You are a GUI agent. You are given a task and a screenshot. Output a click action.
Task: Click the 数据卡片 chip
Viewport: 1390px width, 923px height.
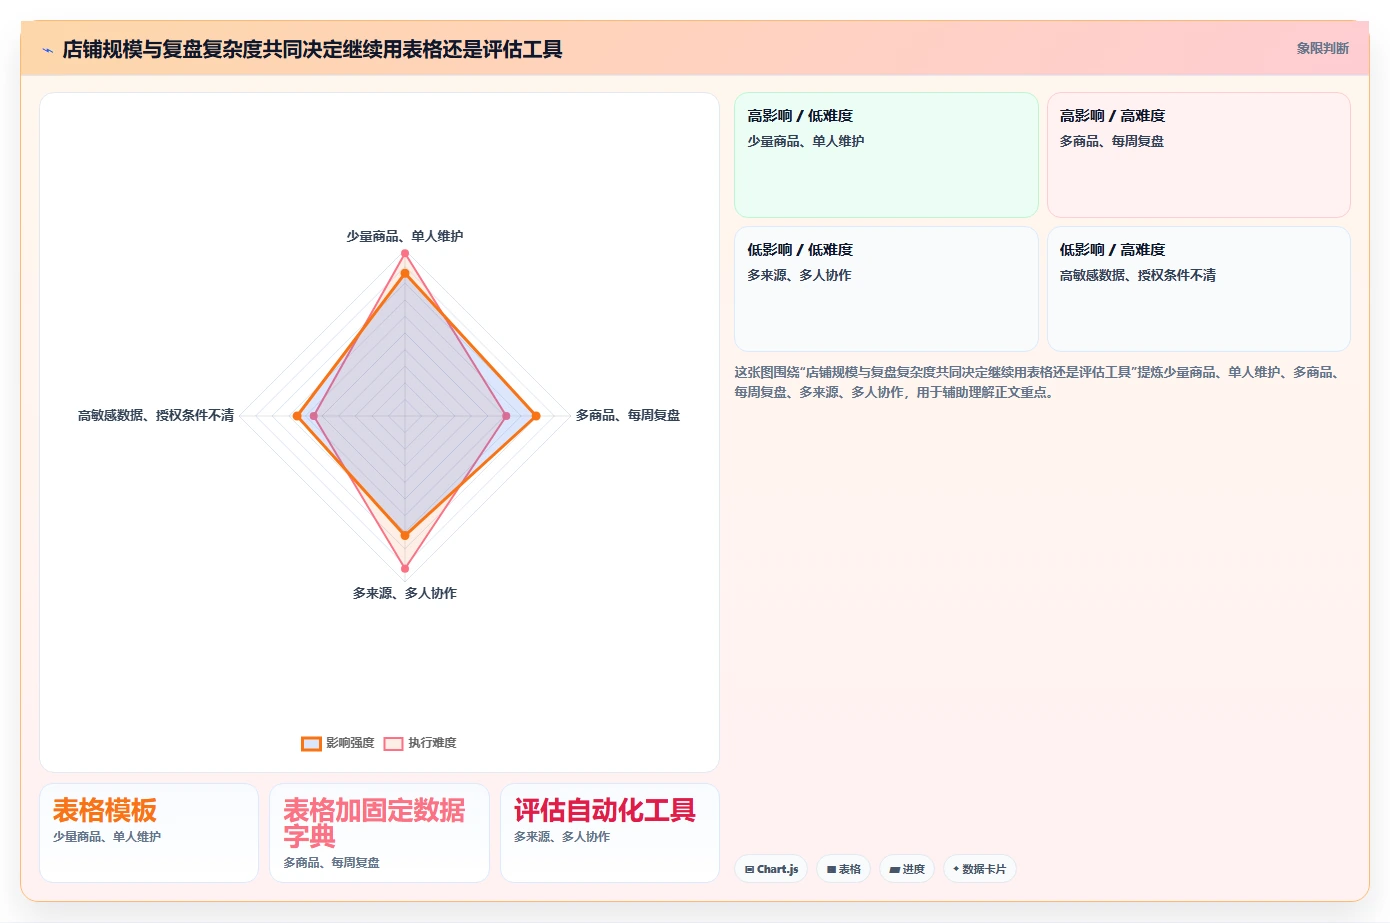[x=980, y=869]
